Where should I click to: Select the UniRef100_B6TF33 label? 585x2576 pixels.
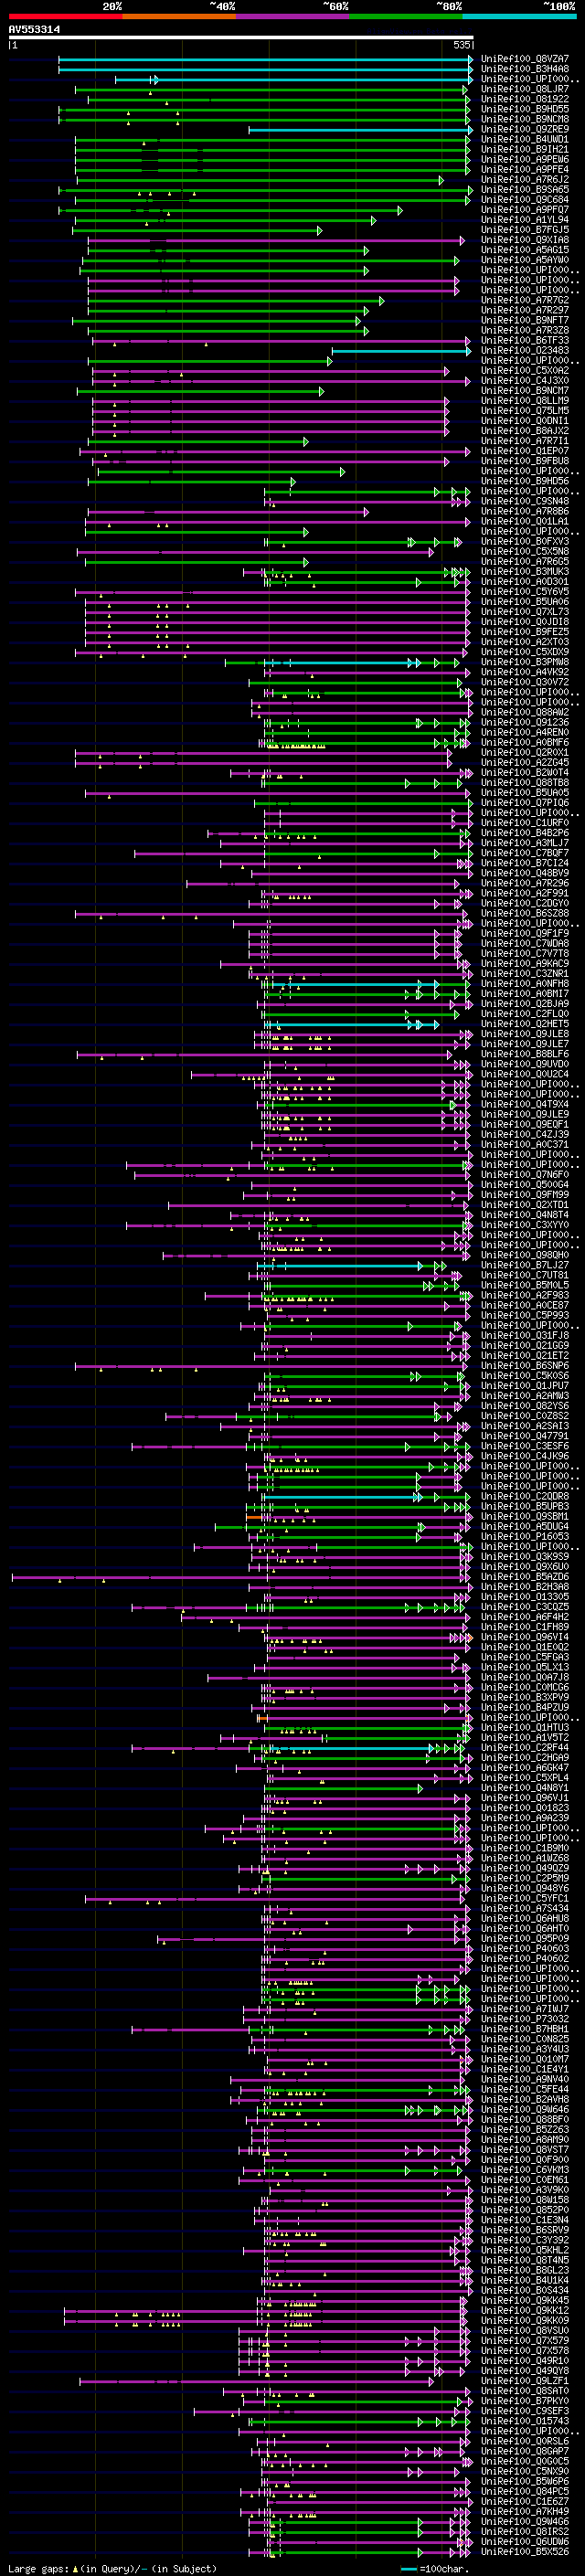pos(524,341)
